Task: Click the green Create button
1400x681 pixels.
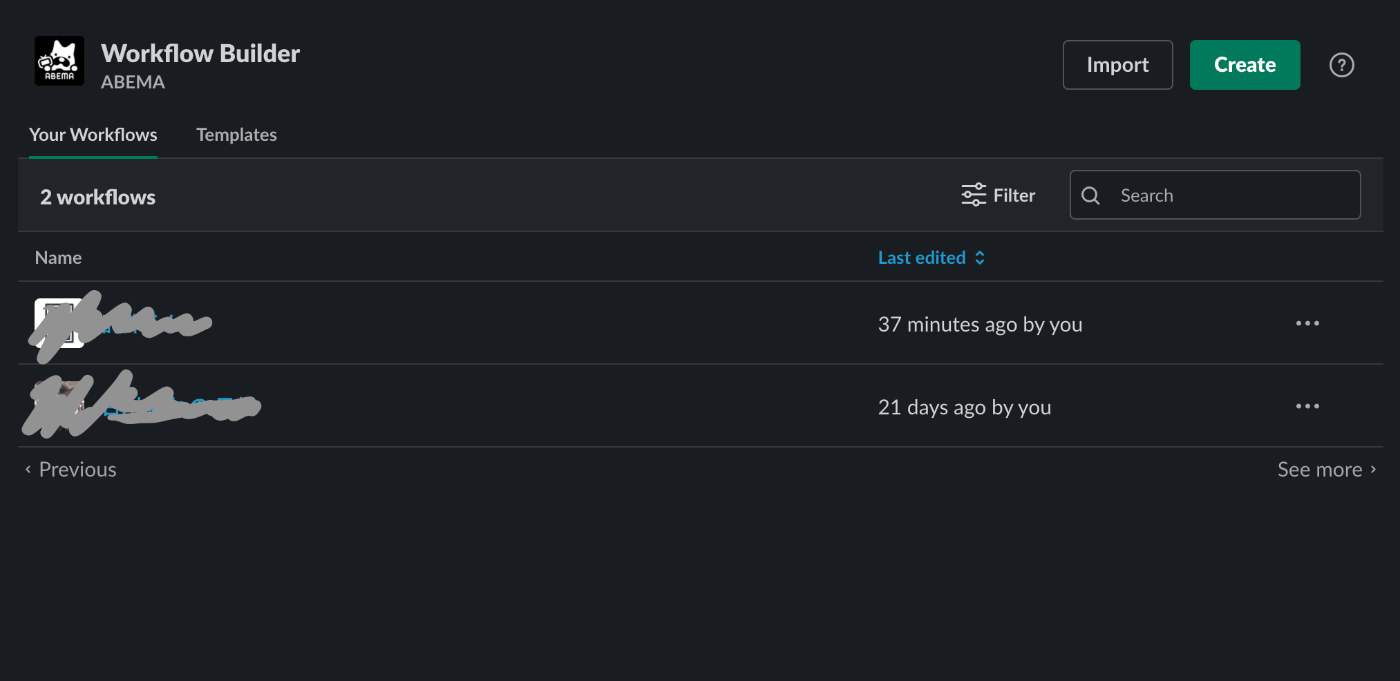Action: (x=1245, y=65)
